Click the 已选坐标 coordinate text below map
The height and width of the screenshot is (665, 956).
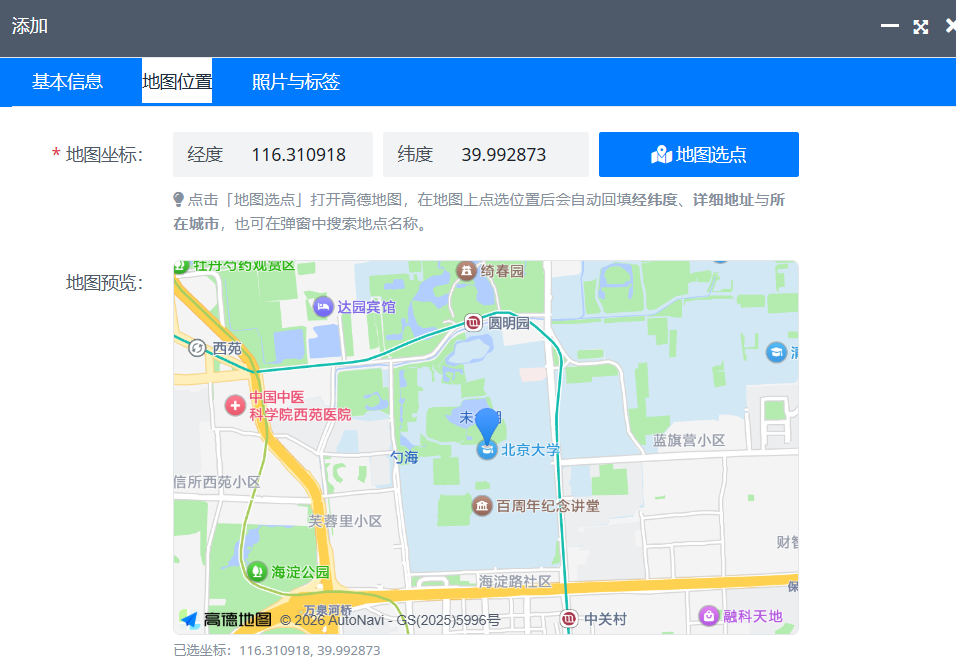(277, 650)
